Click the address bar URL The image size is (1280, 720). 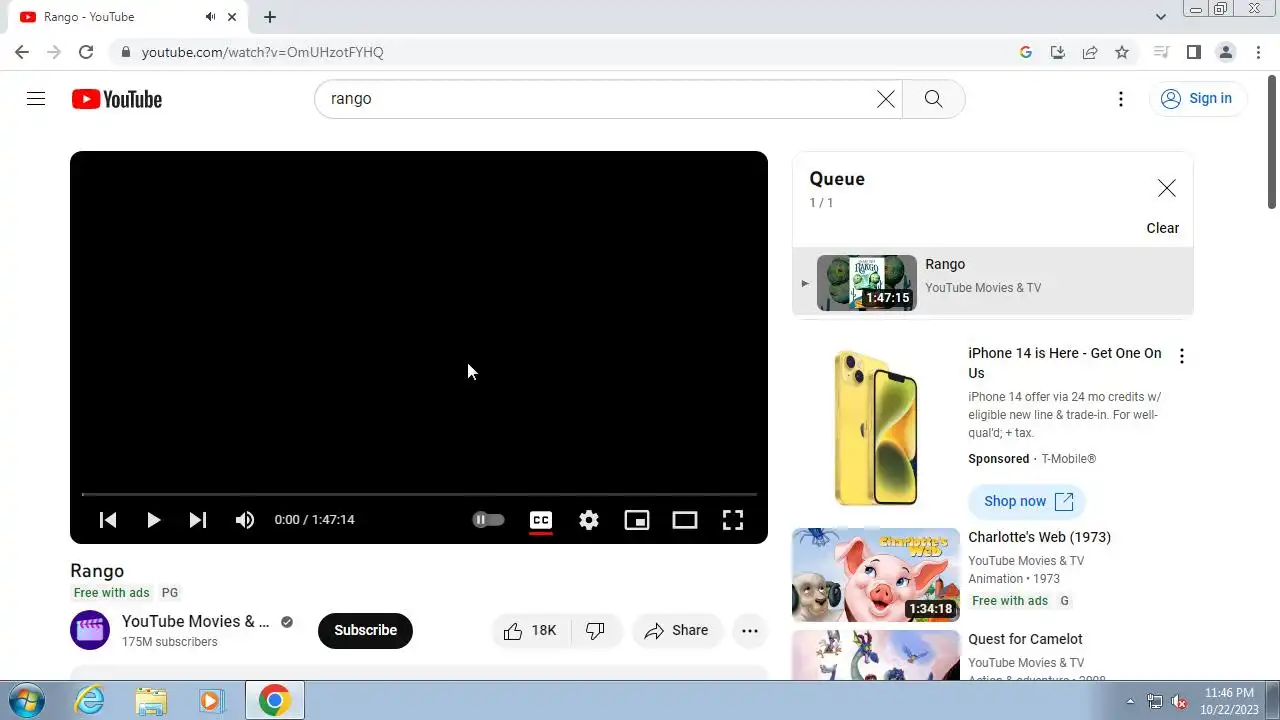(262, 52)
